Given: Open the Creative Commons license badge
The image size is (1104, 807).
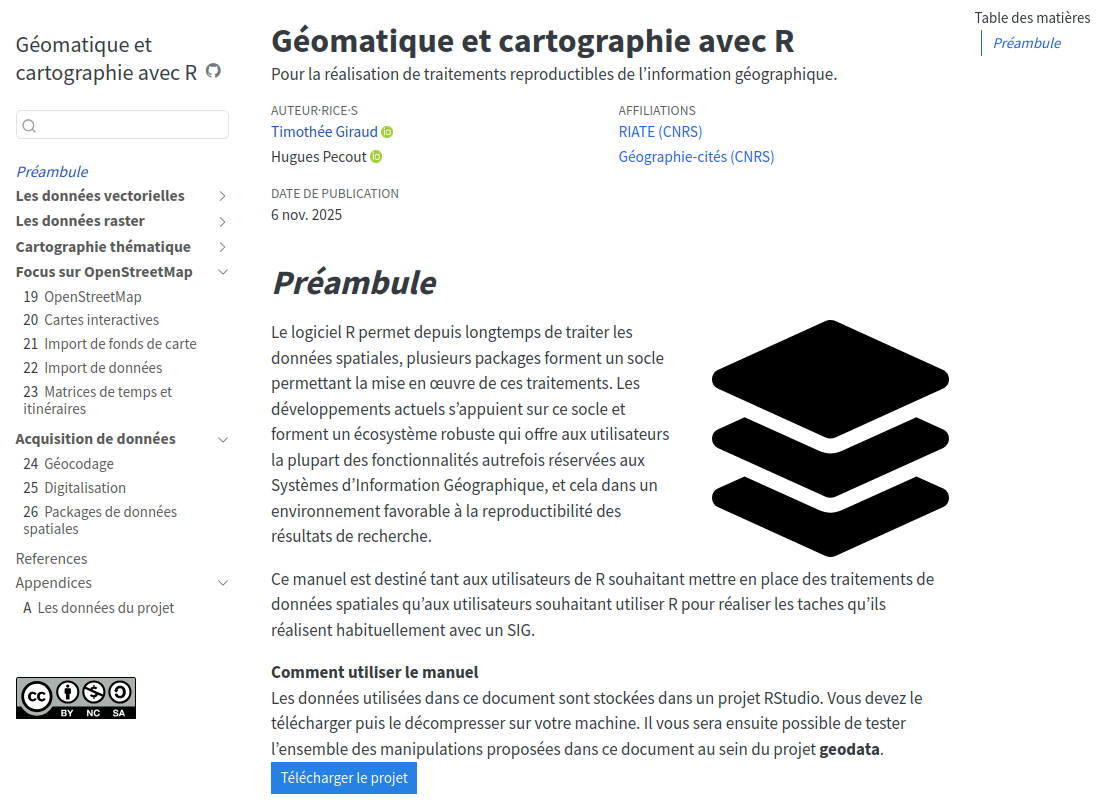Looking at the screenshot, I should pyautogui.click(x=76, y=698).
